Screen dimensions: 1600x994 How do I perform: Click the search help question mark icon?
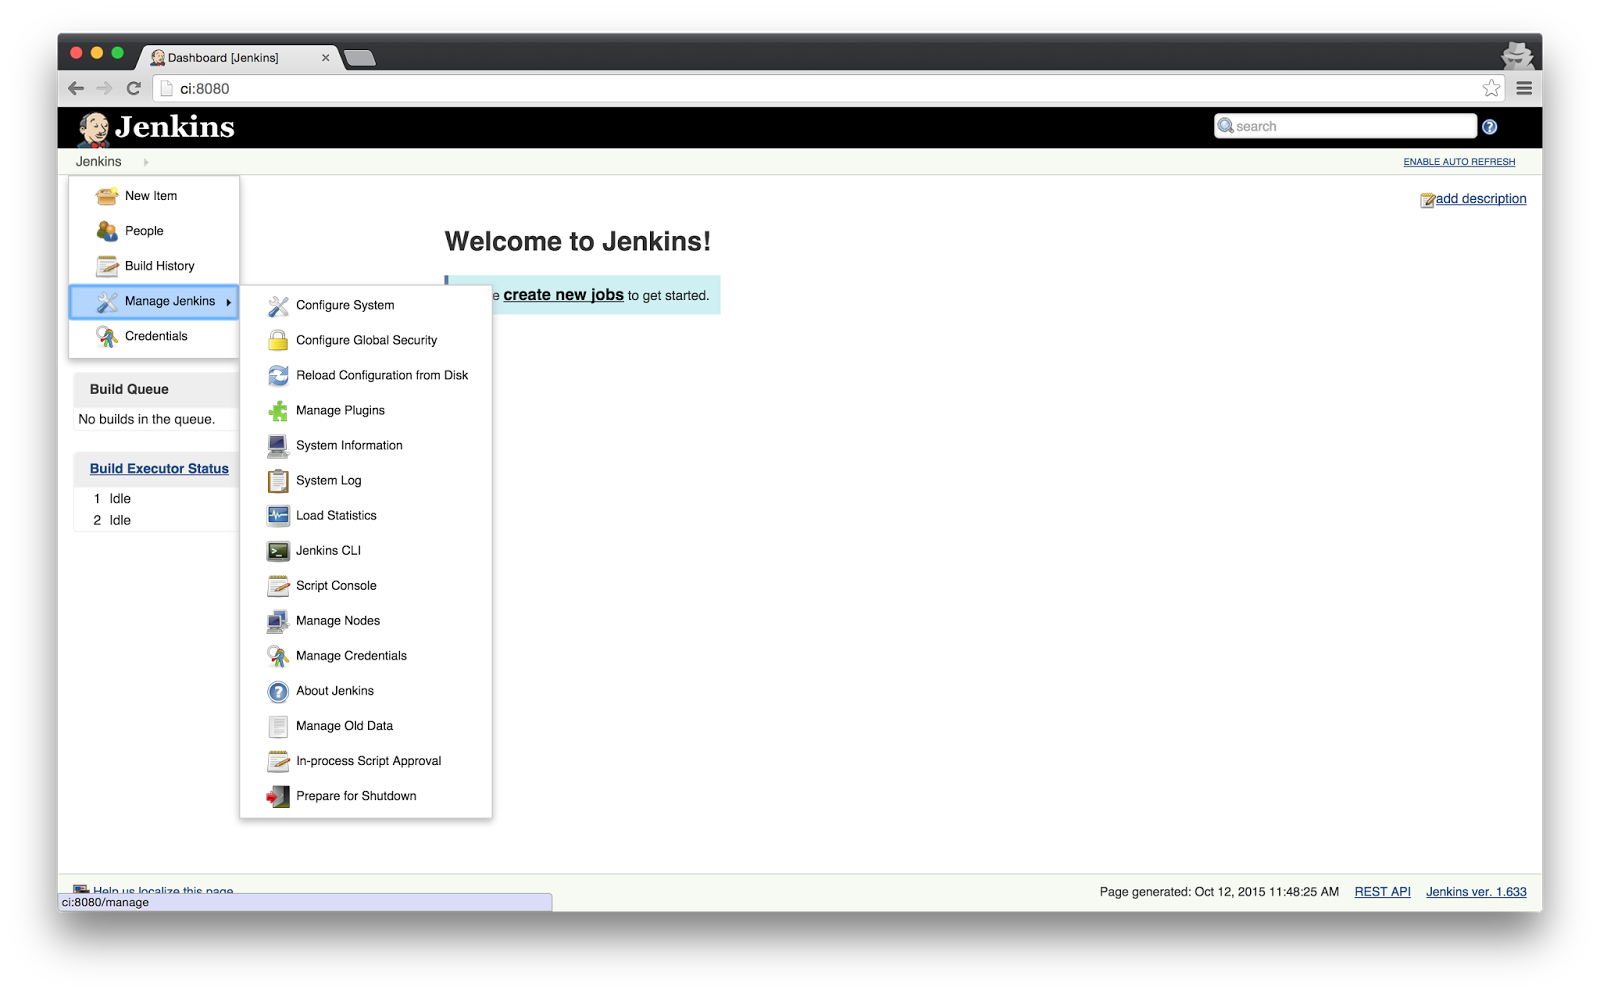tap(1489, 127)
